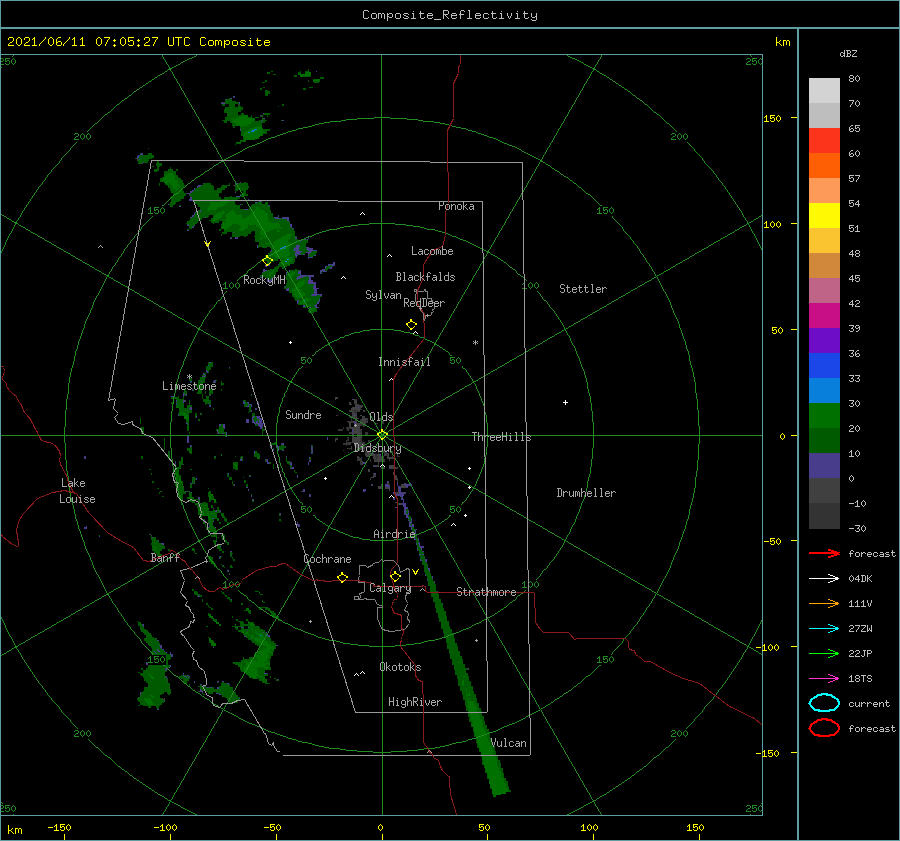900x841 pixels.
Task: Click the Sylvan label
Action: pos(383,295)
